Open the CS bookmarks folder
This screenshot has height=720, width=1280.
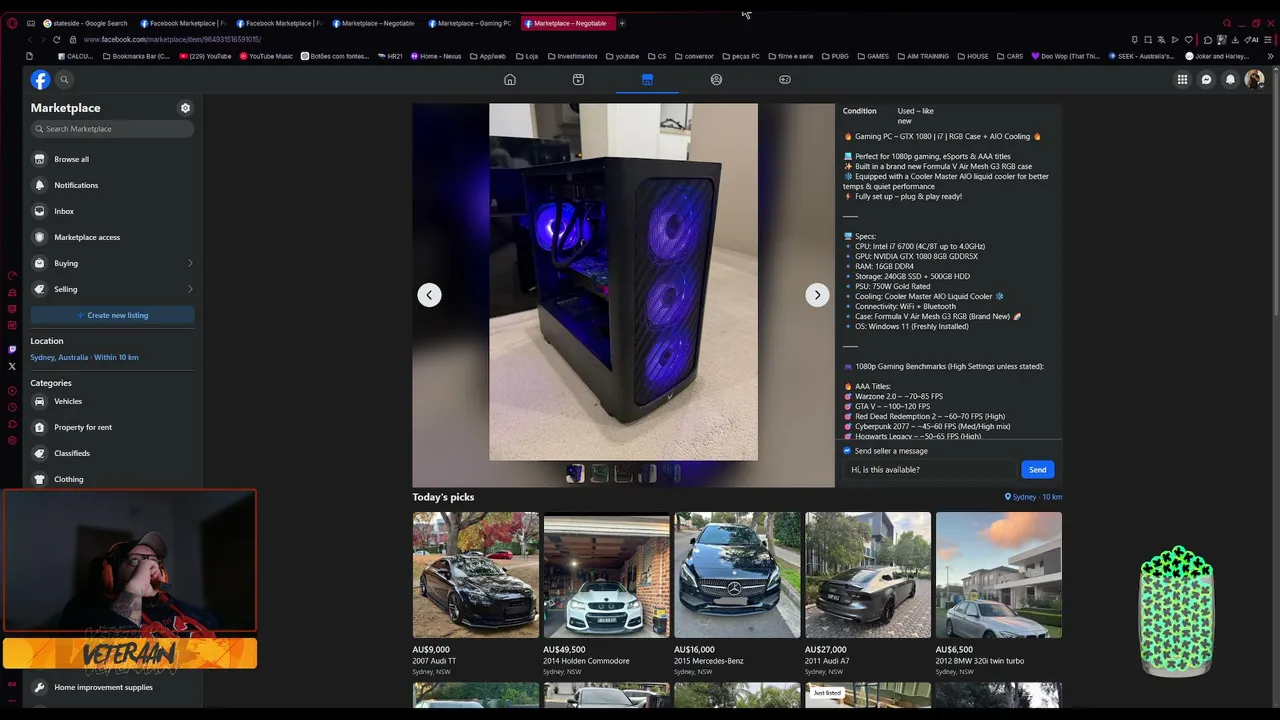click(657, 56)
